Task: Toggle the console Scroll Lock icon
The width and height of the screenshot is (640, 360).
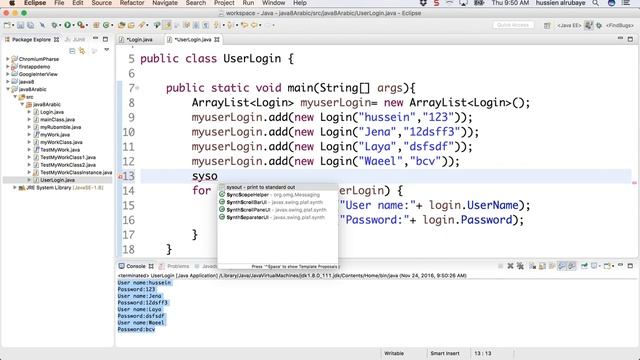Action: point(542,266)
